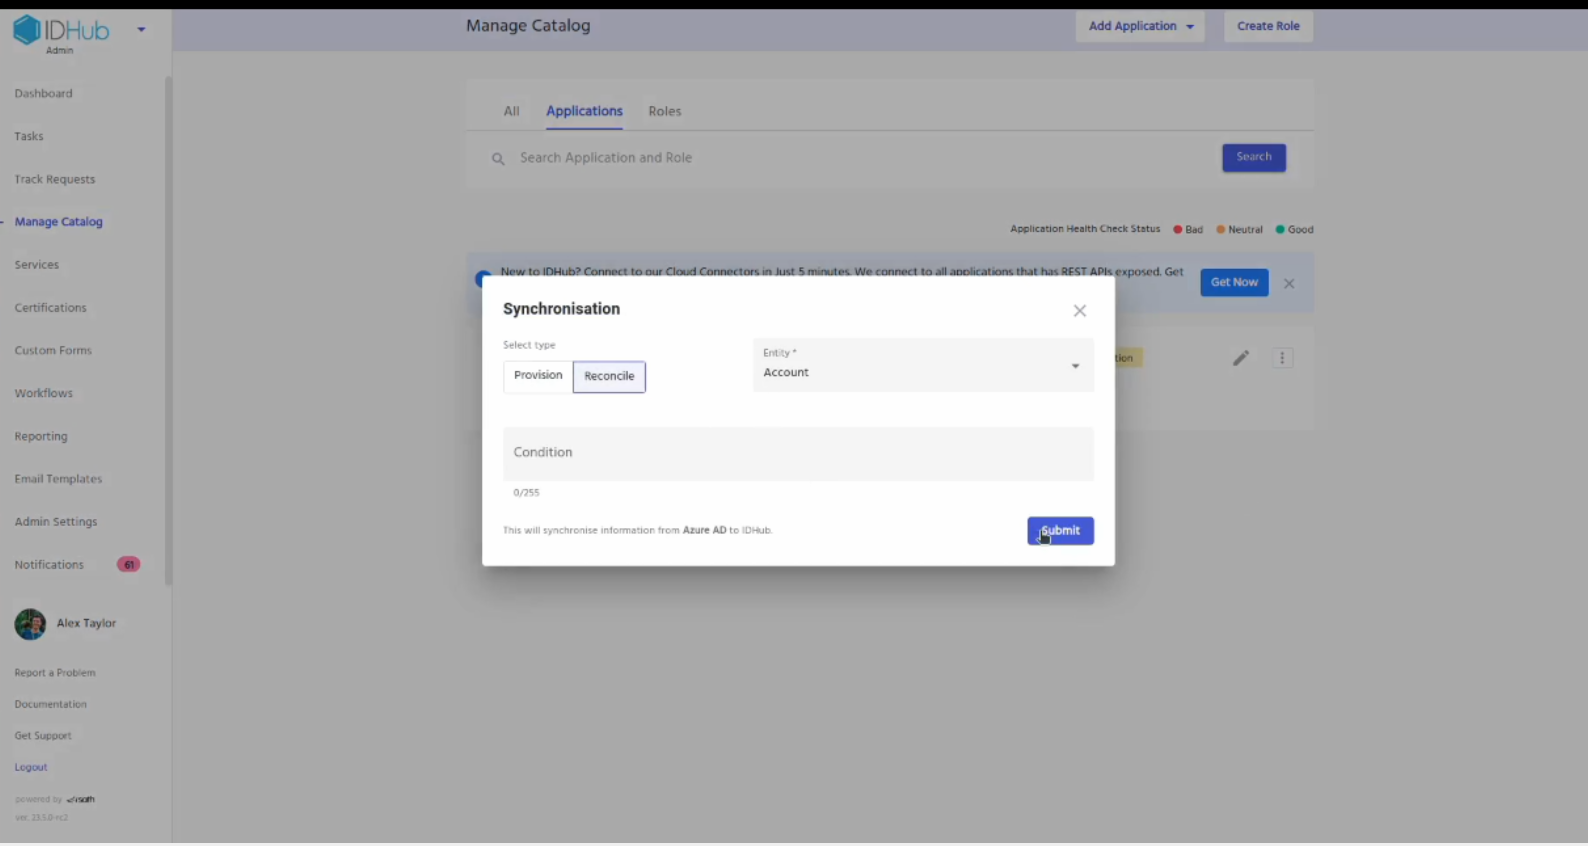Open Admin Settings in the sidebar

(56, 522)
